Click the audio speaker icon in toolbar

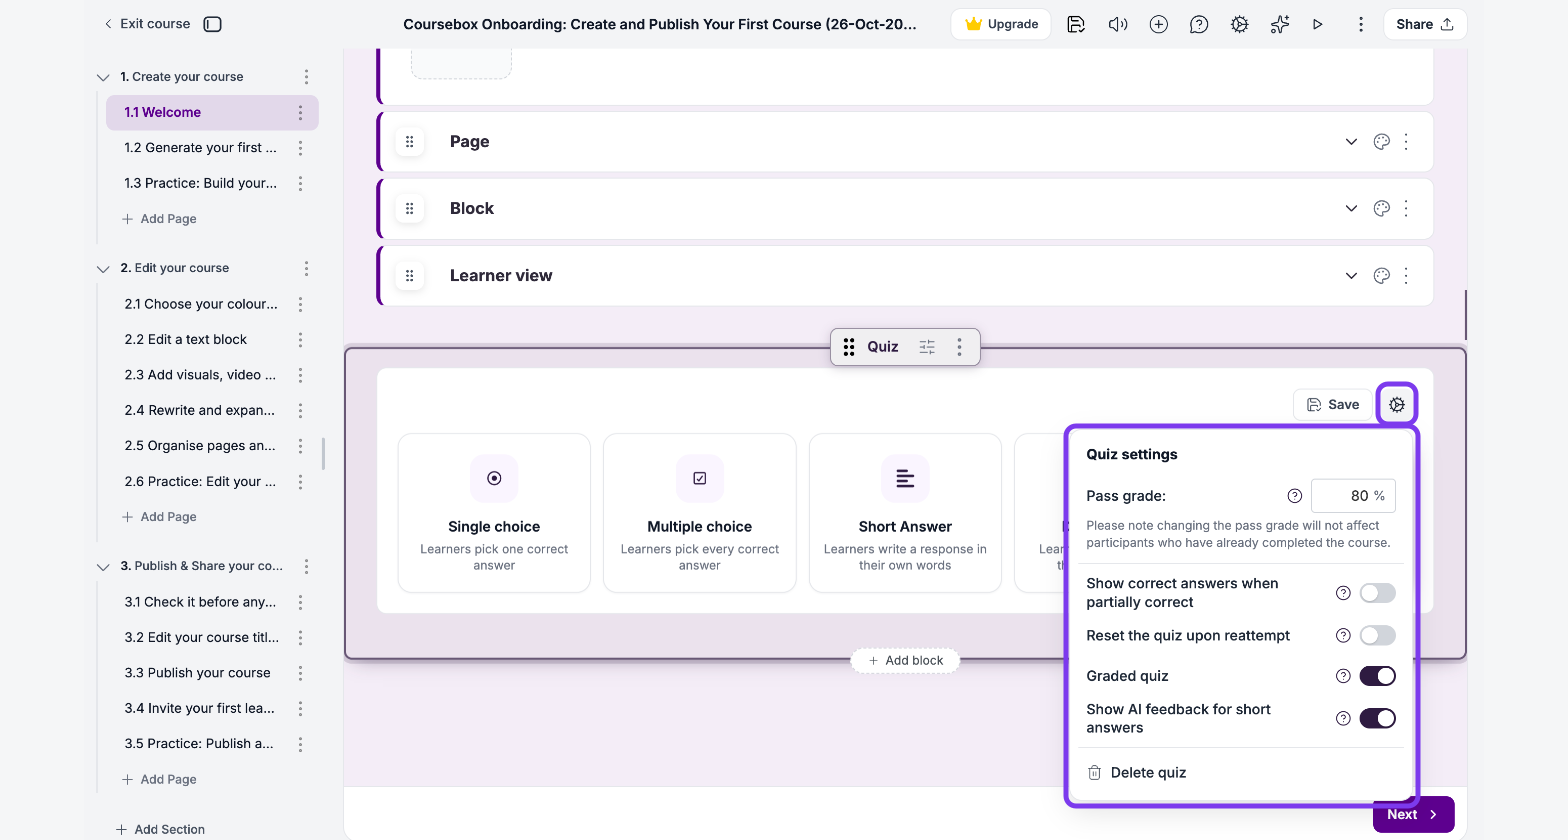click(x=1118, y=24)
